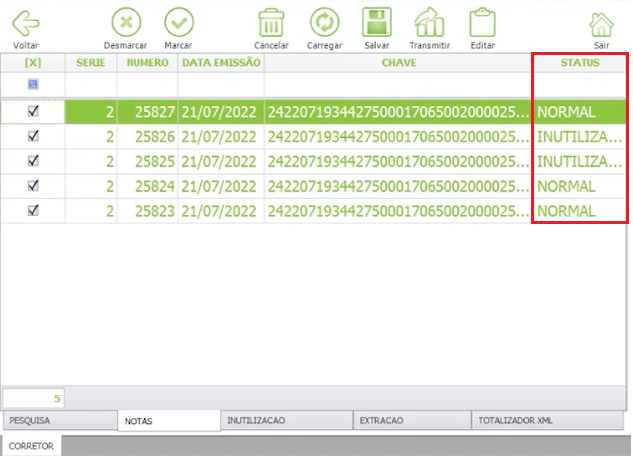Sort by the STATUS column header
This screenshot has height=457, width=633.
tap(580, 63)
